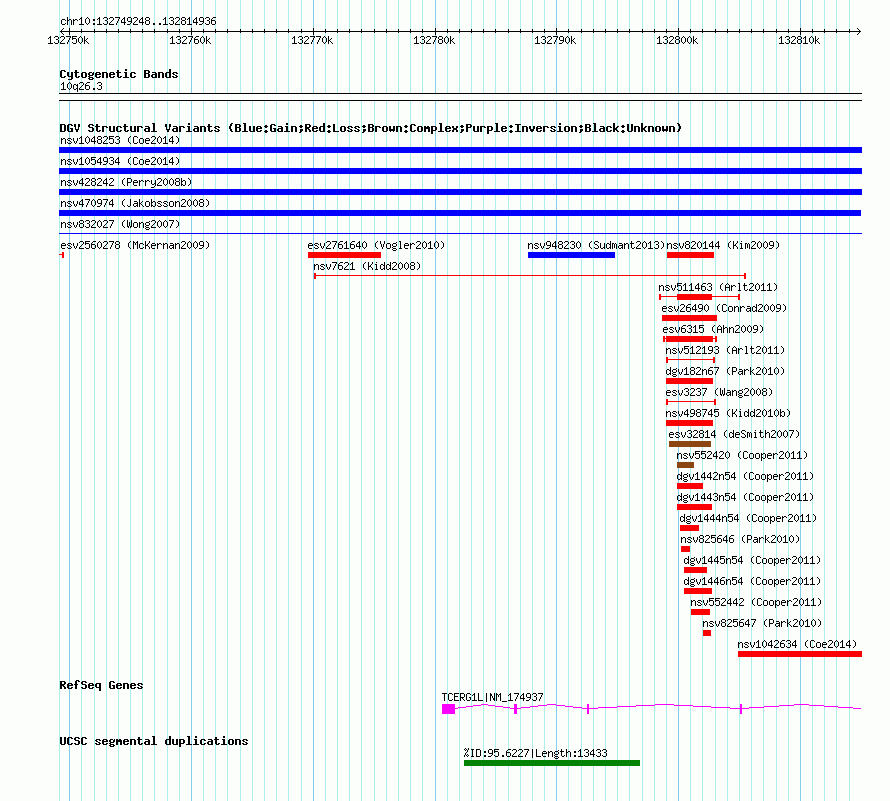Select the nsv511463 (Arlt2011) variant label
890x801 pixels.
718,287
